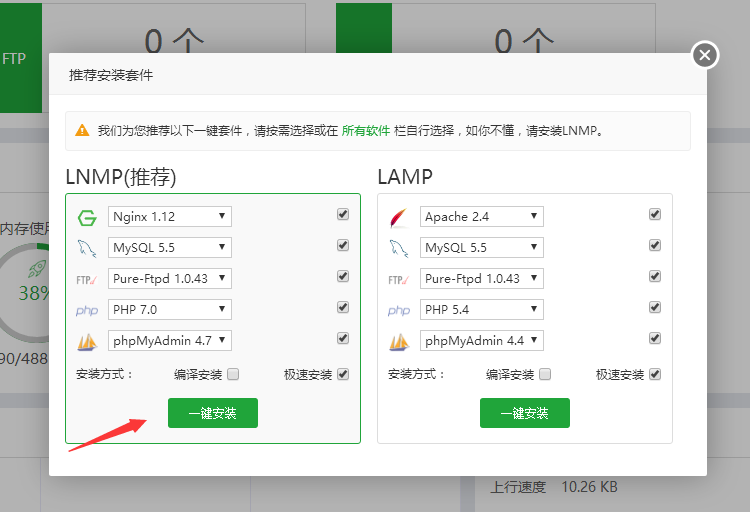
Task: Uncheck the LNMP MySQL 5.5 checkbox
Action: pos(342,245)
